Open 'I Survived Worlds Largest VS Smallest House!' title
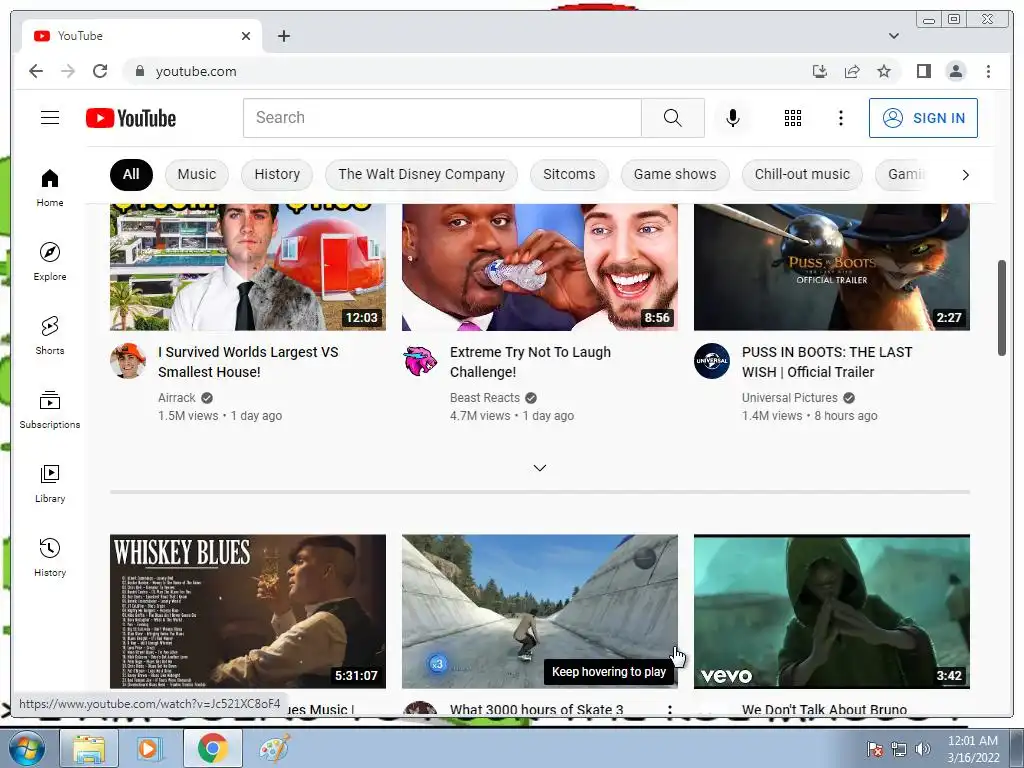The width and height of the screenshot is (1024, 768). click(x=248, y=362)
